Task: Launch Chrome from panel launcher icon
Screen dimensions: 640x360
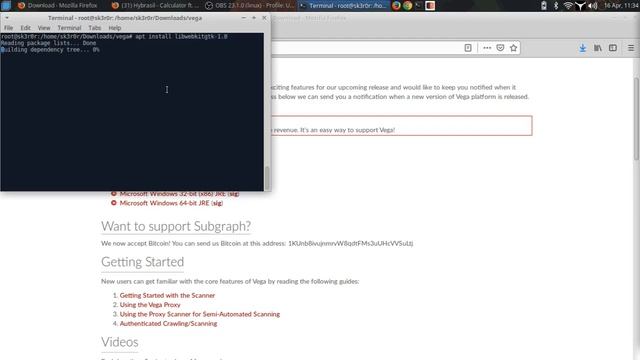Action: click(x=407, y=5)
